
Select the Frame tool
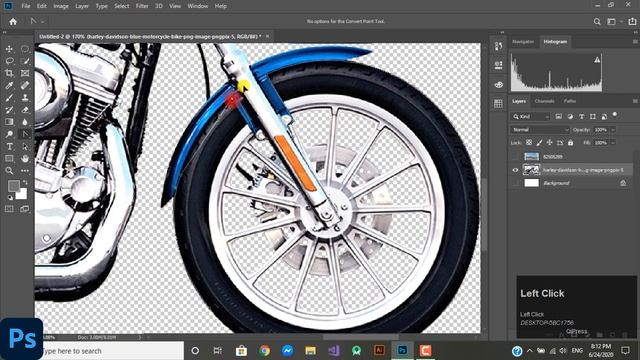(25, 73)
